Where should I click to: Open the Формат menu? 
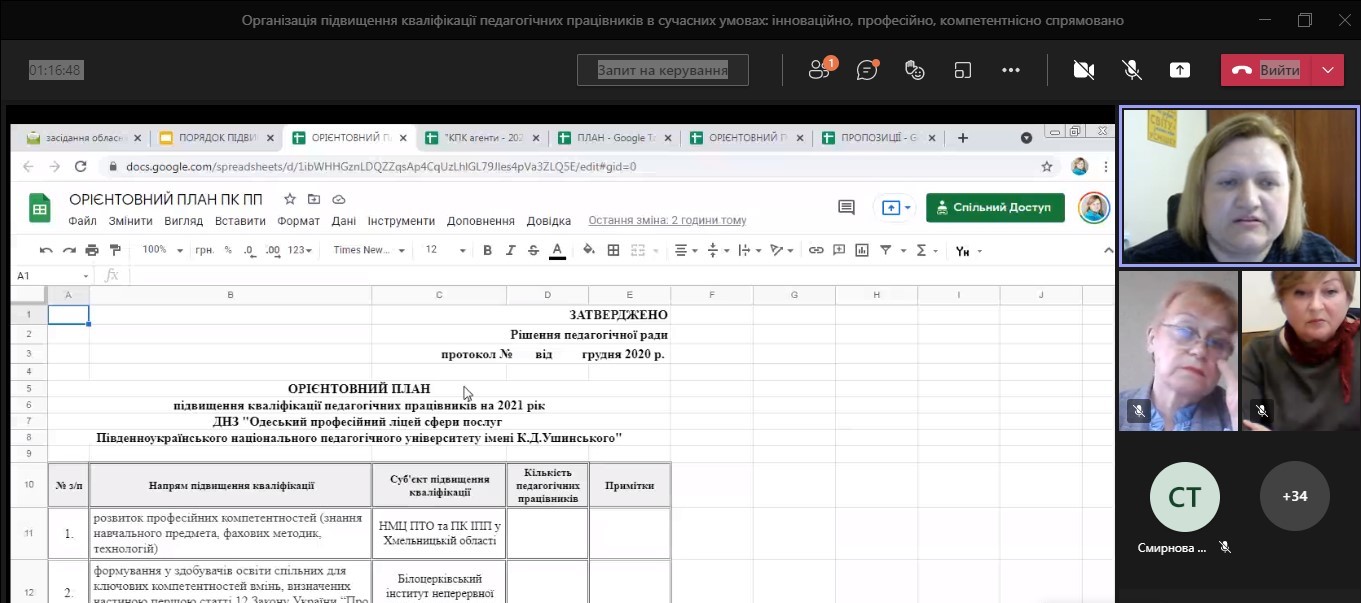point(298,221)
